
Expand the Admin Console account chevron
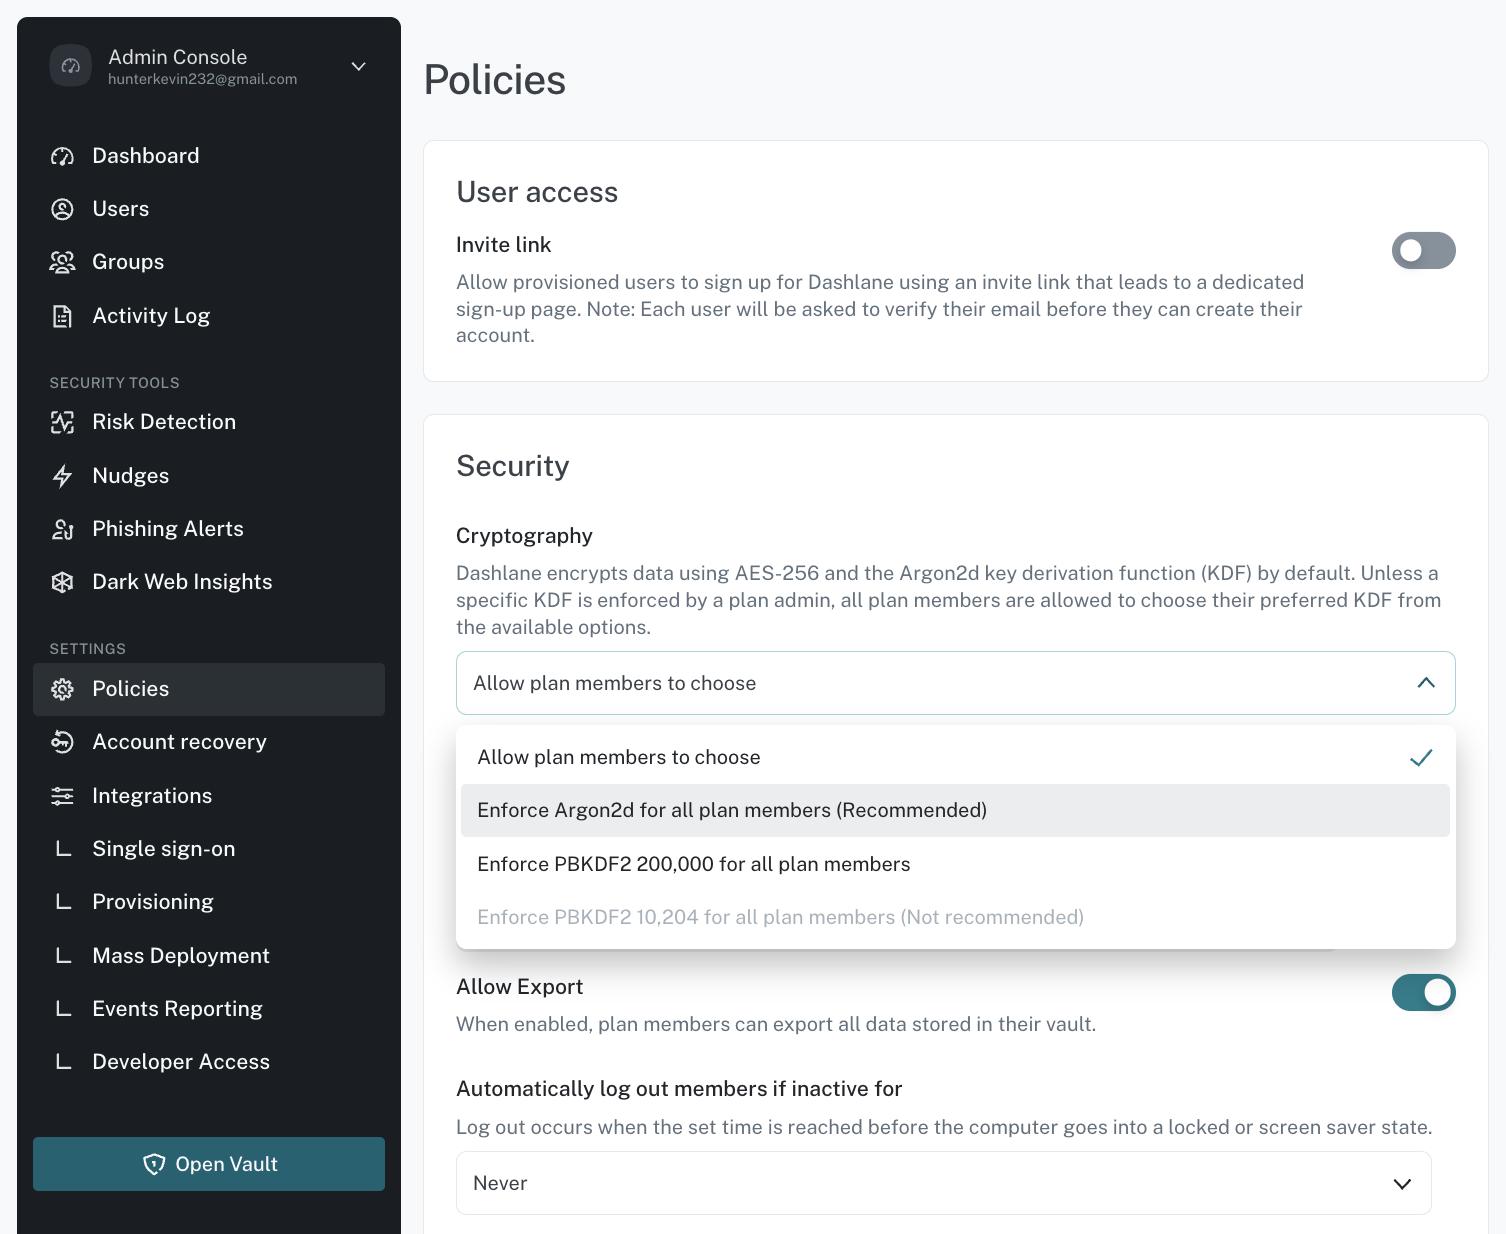click(359, 66)
